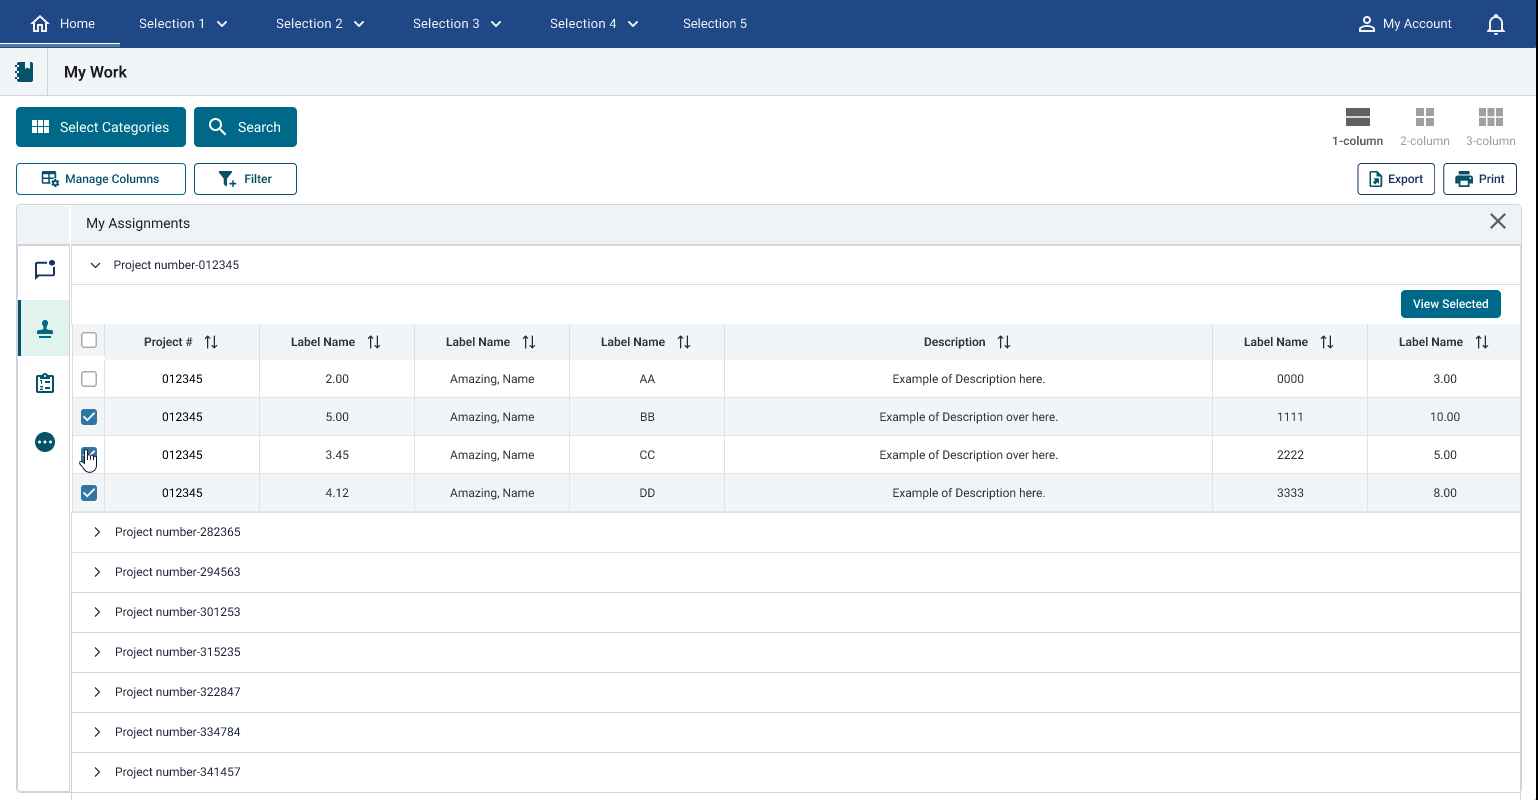Open the clipboard checklist sidebar panel
1538x800 pixels.
click(44, 383)
